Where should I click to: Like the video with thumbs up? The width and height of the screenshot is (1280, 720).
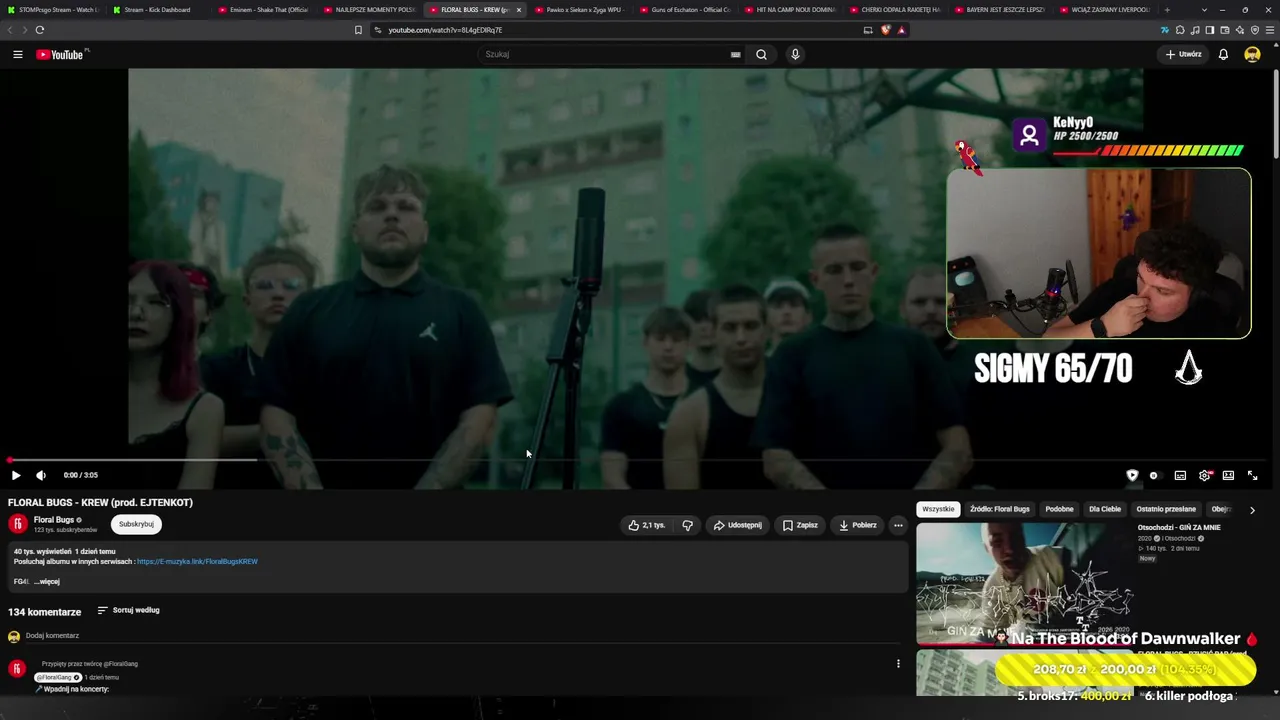point(646,525)
